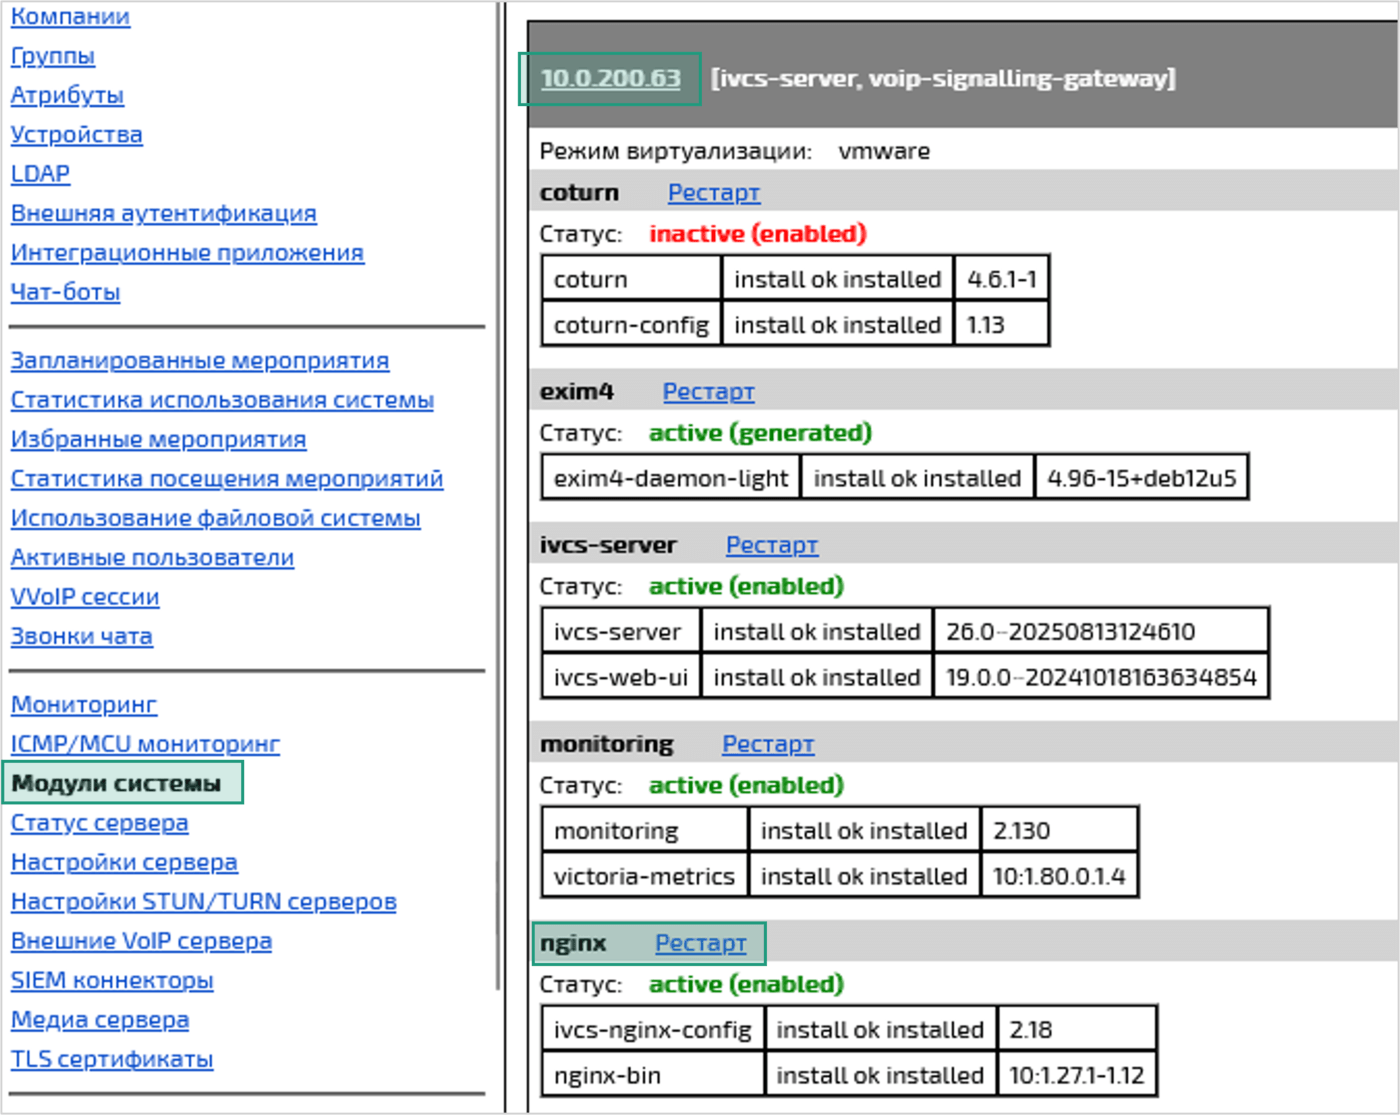
Task: Open the Группы section
Action: (52, 56)
